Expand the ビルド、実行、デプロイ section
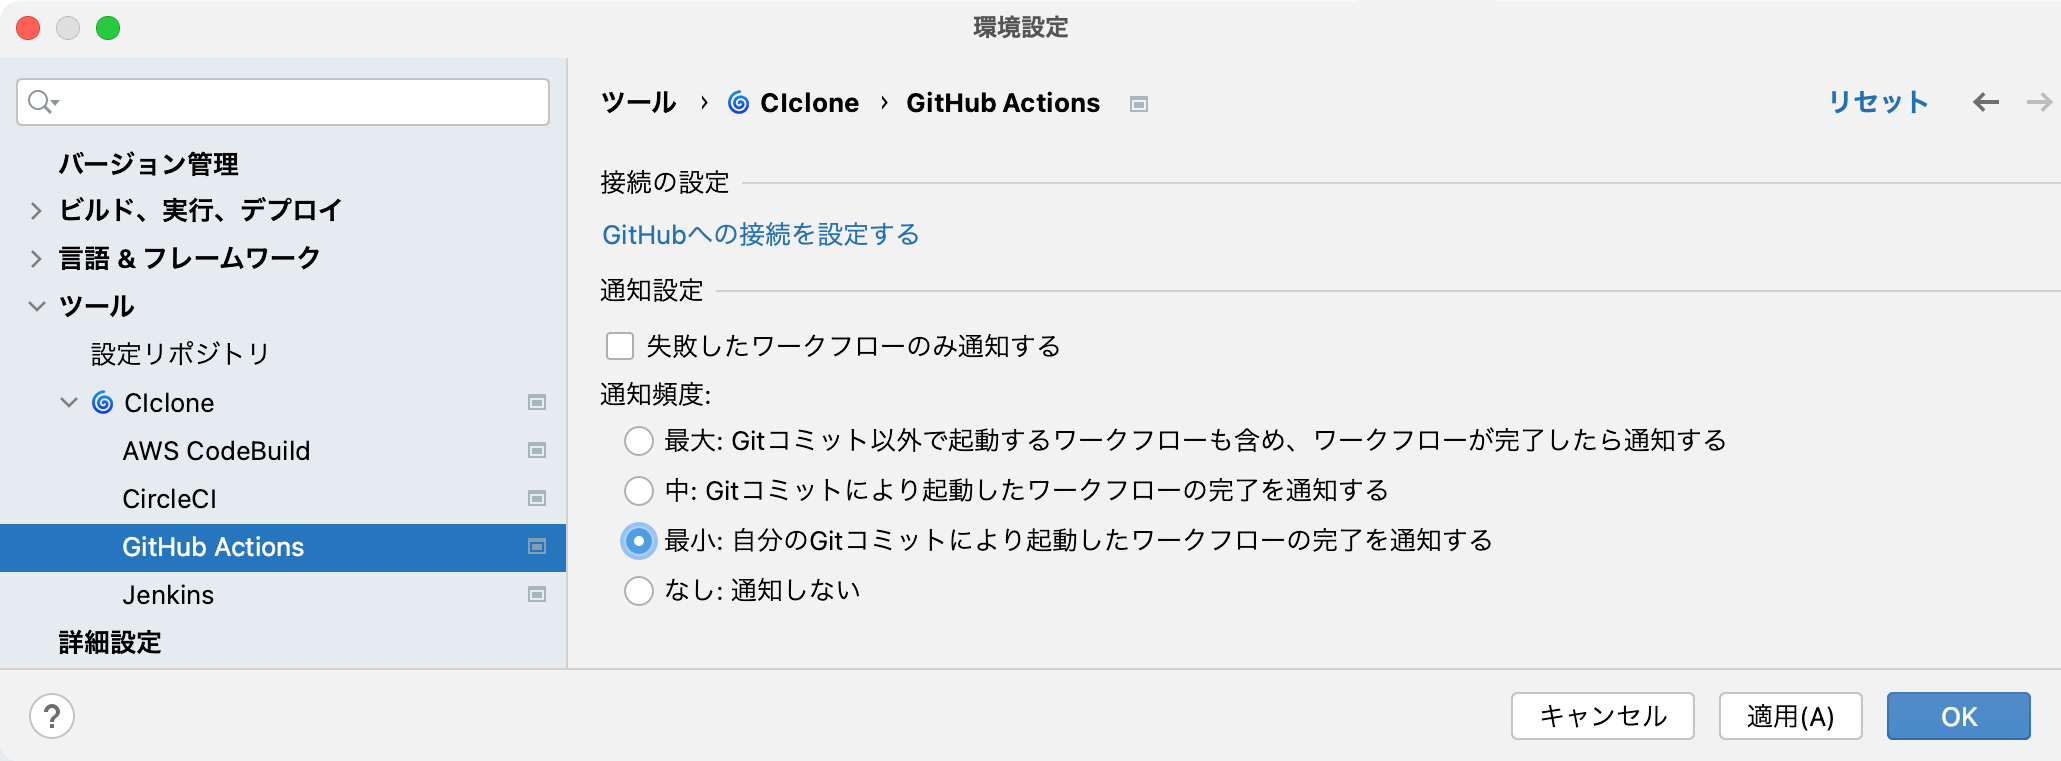This screenshot has height=761, width=2061. 36,210
